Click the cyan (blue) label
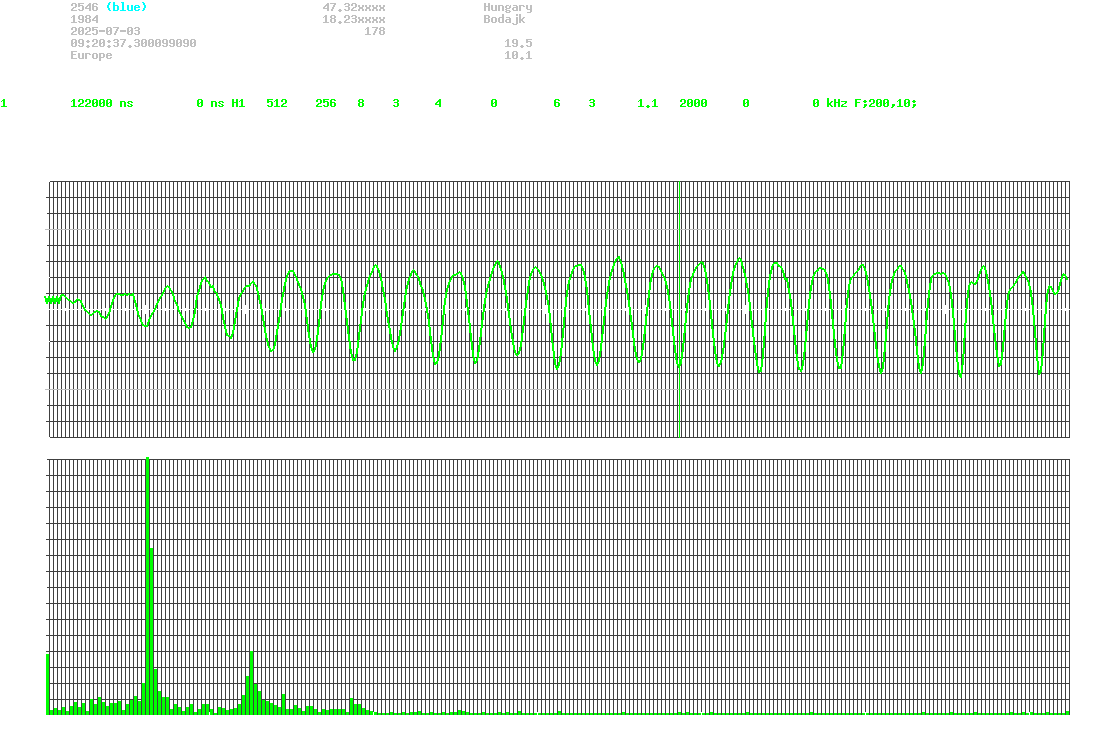Screen dimensions: 1095x737 pyautogui.click(x=126, y=7)
